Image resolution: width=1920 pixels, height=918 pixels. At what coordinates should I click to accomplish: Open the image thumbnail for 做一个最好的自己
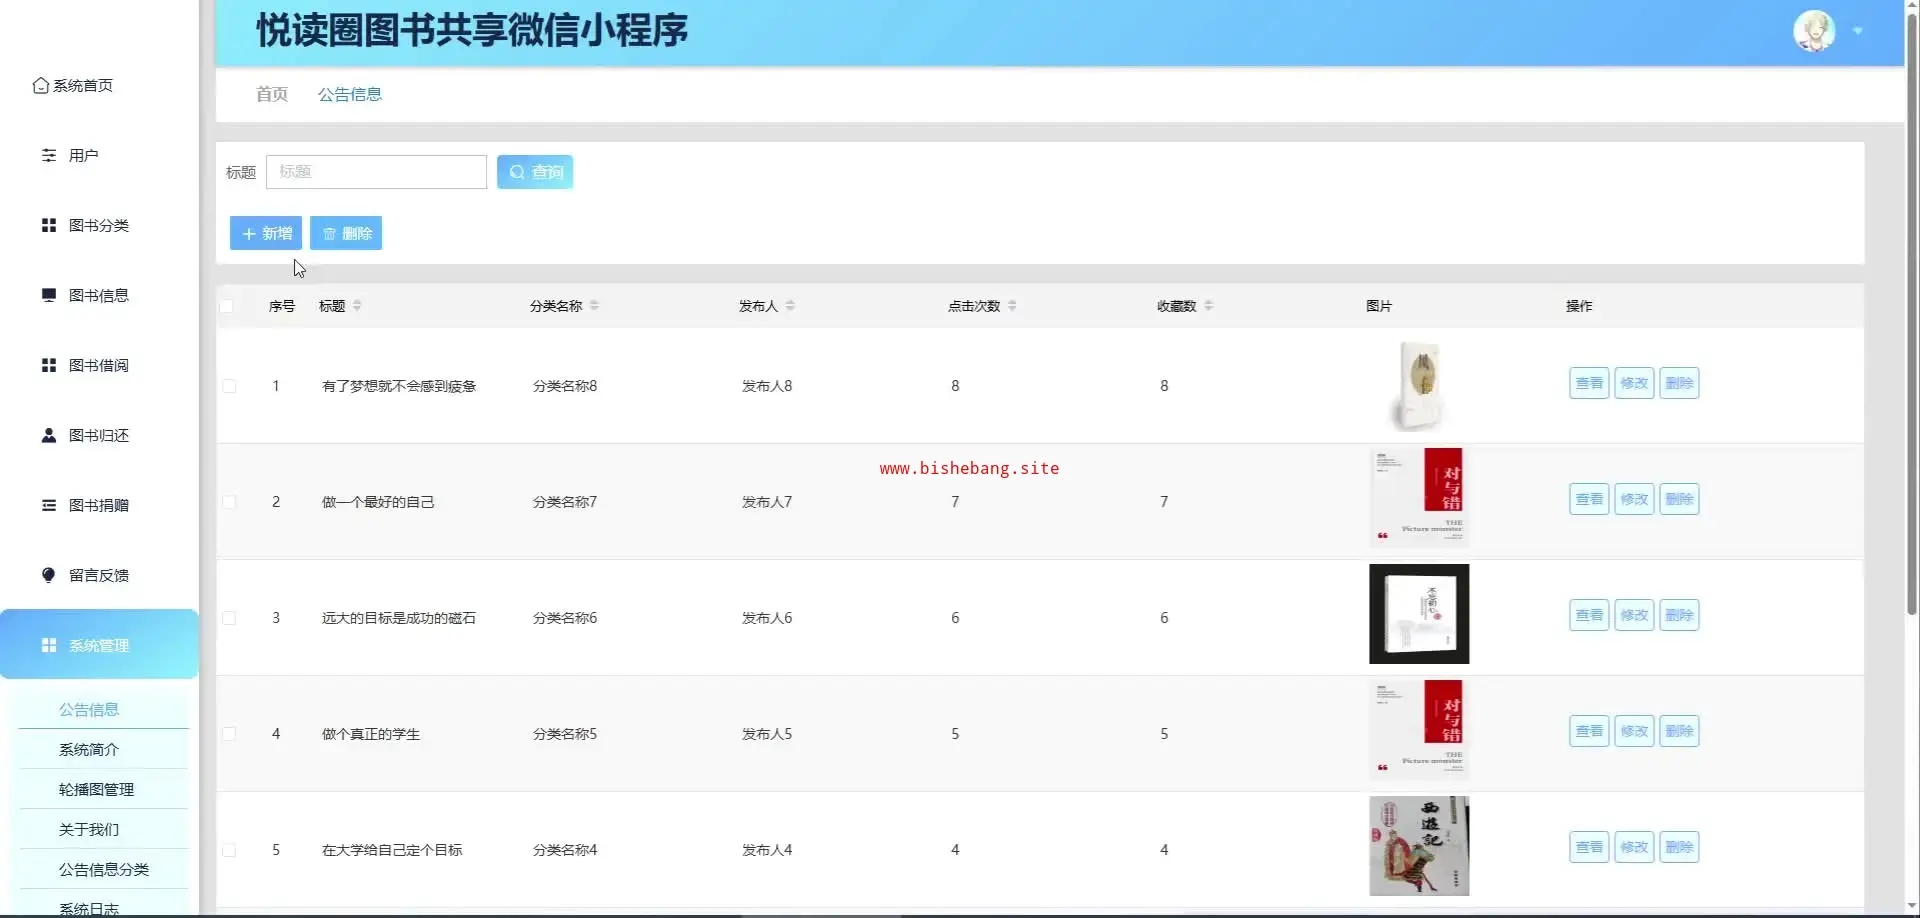point(1419,498)
